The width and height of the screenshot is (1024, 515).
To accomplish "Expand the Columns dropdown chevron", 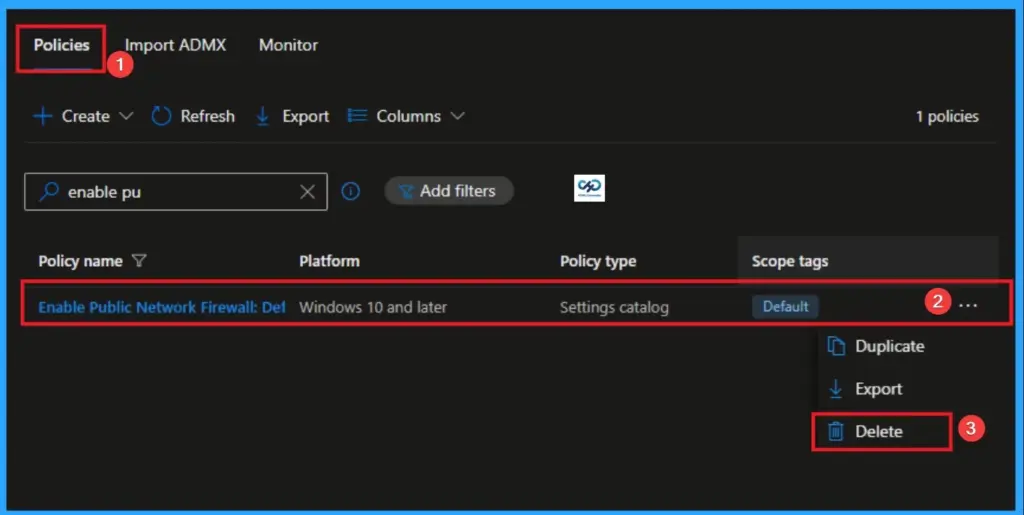I will (458, 116).
